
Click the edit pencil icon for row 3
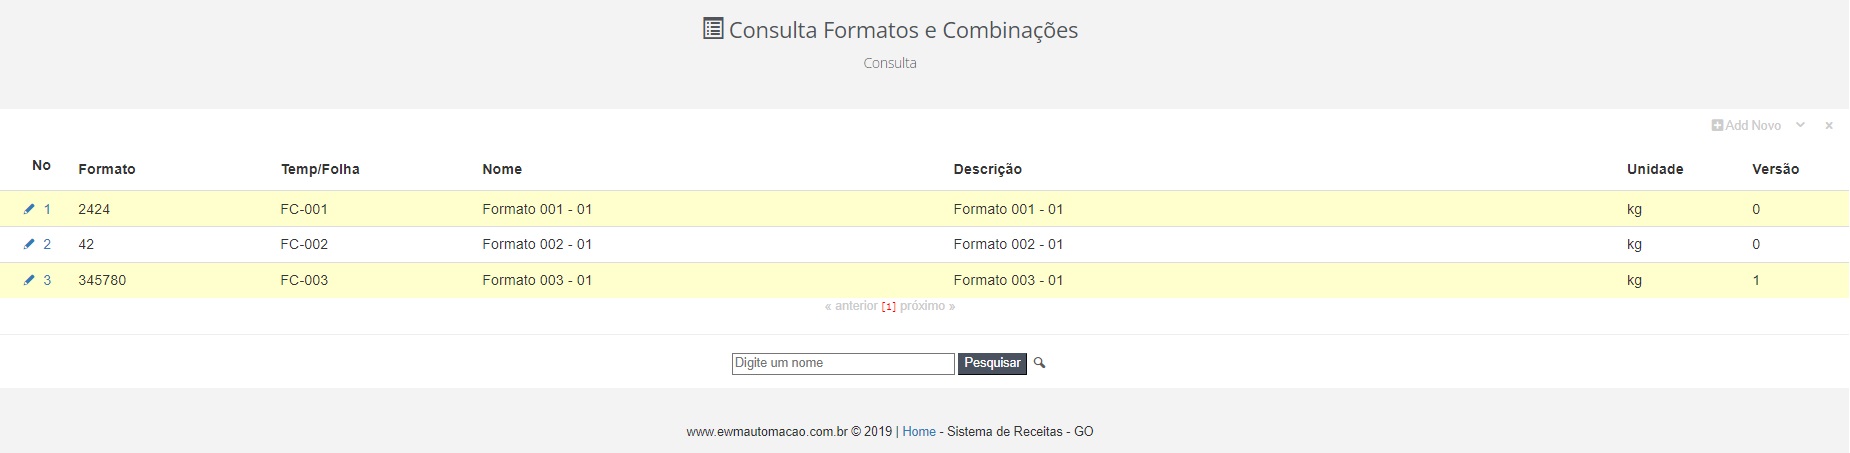[29, 280]
